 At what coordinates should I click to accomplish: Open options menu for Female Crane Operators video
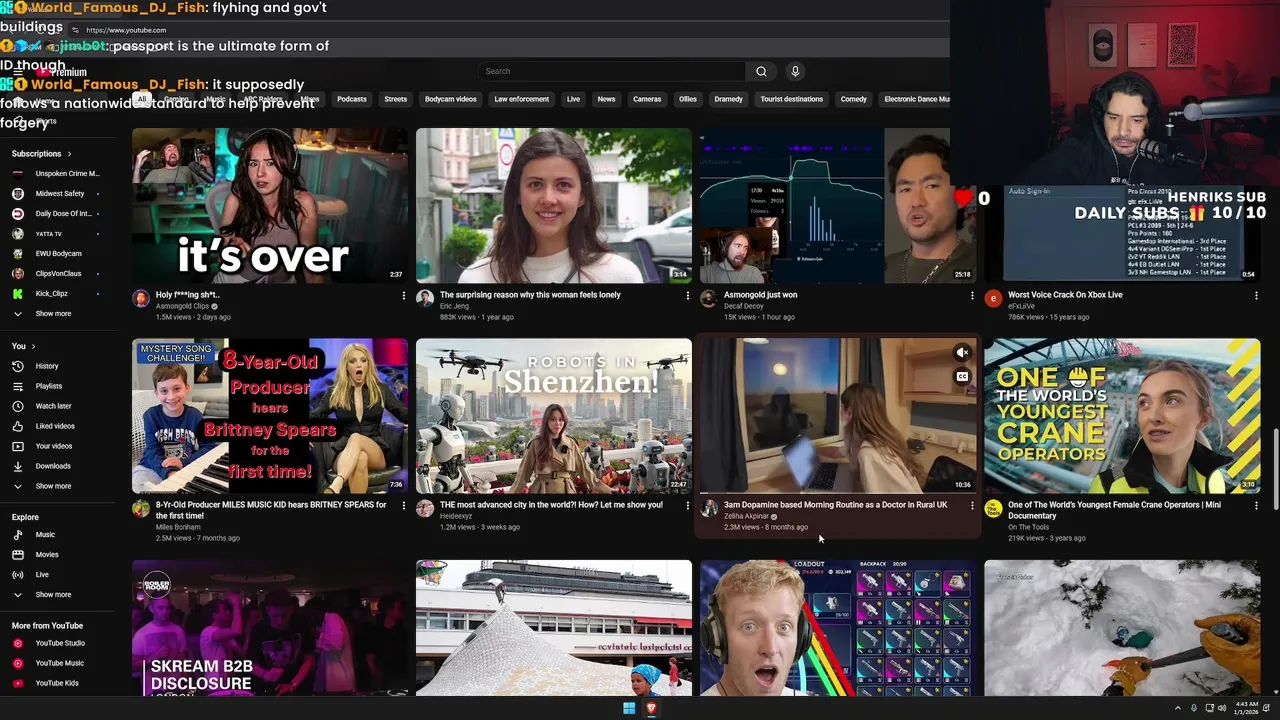pyautogui.click(x=1256, y=506)
